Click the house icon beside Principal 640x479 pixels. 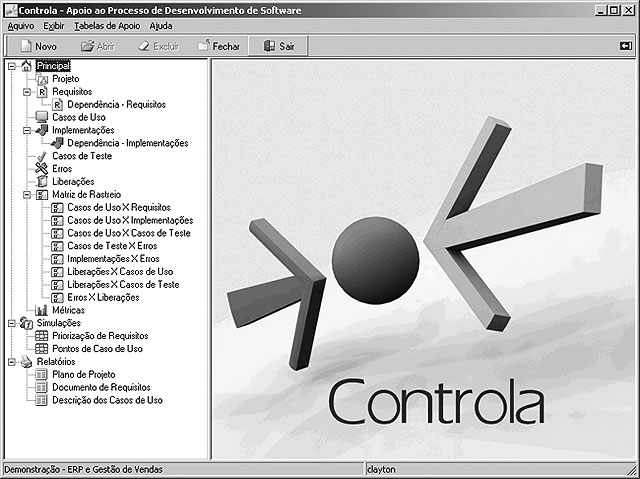point(27,65)
